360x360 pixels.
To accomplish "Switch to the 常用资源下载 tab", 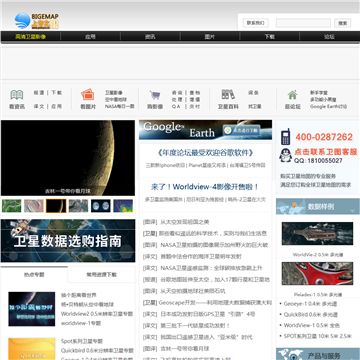I will point(101,275).
